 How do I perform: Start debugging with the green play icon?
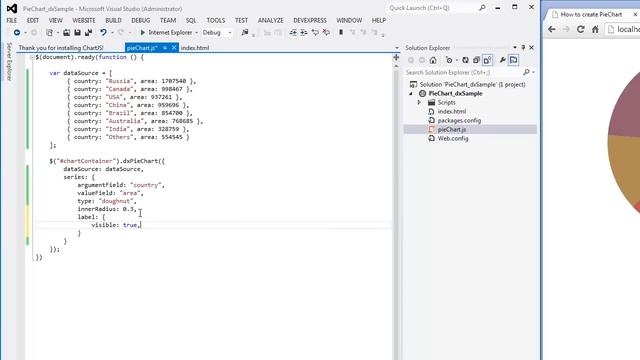142,32
